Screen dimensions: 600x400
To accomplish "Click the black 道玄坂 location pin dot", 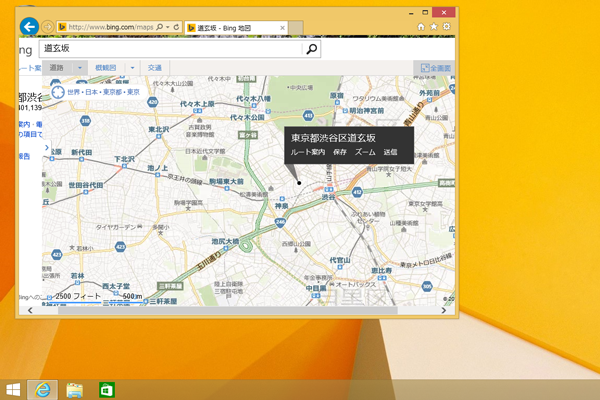I will 299,183.
